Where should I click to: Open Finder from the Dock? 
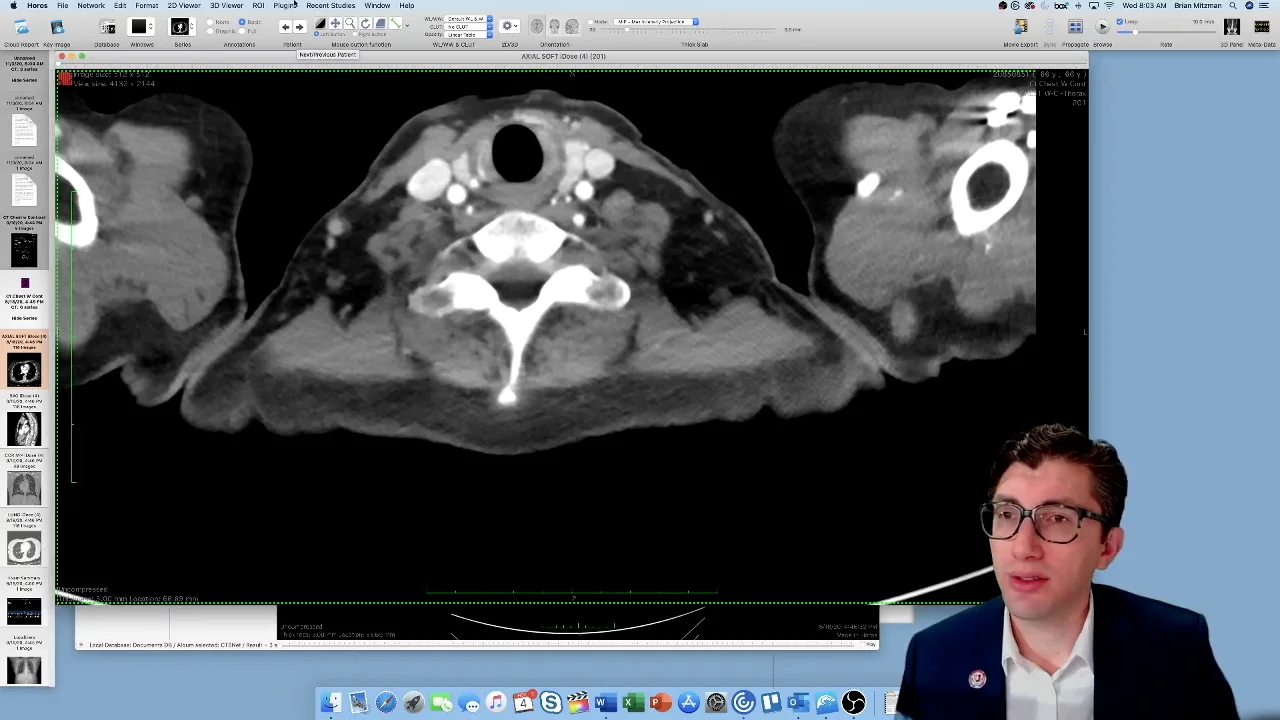331,703
